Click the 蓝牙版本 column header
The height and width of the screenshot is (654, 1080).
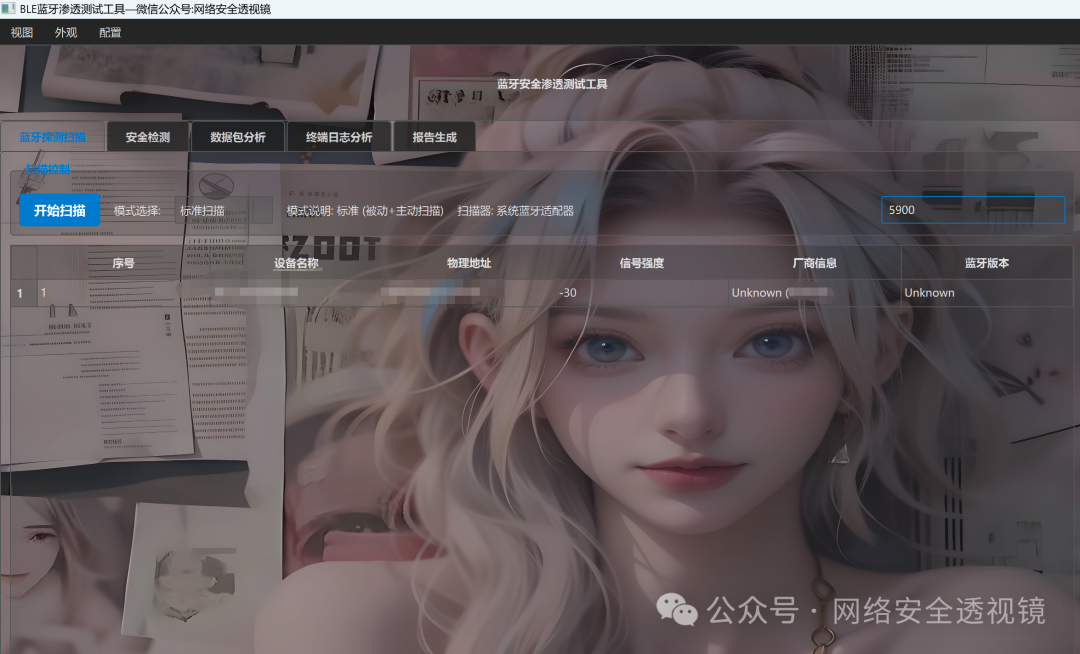click(987, 263)
